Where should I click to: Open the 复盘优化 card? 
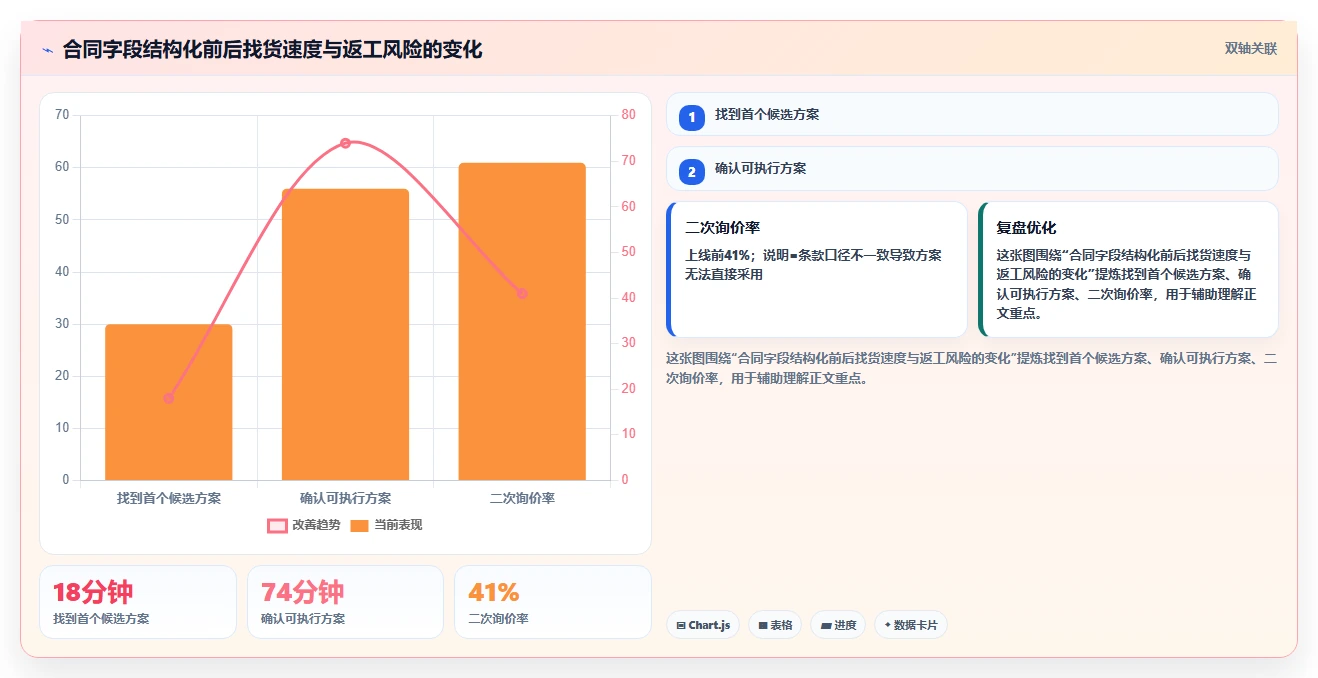[1128, 269]
